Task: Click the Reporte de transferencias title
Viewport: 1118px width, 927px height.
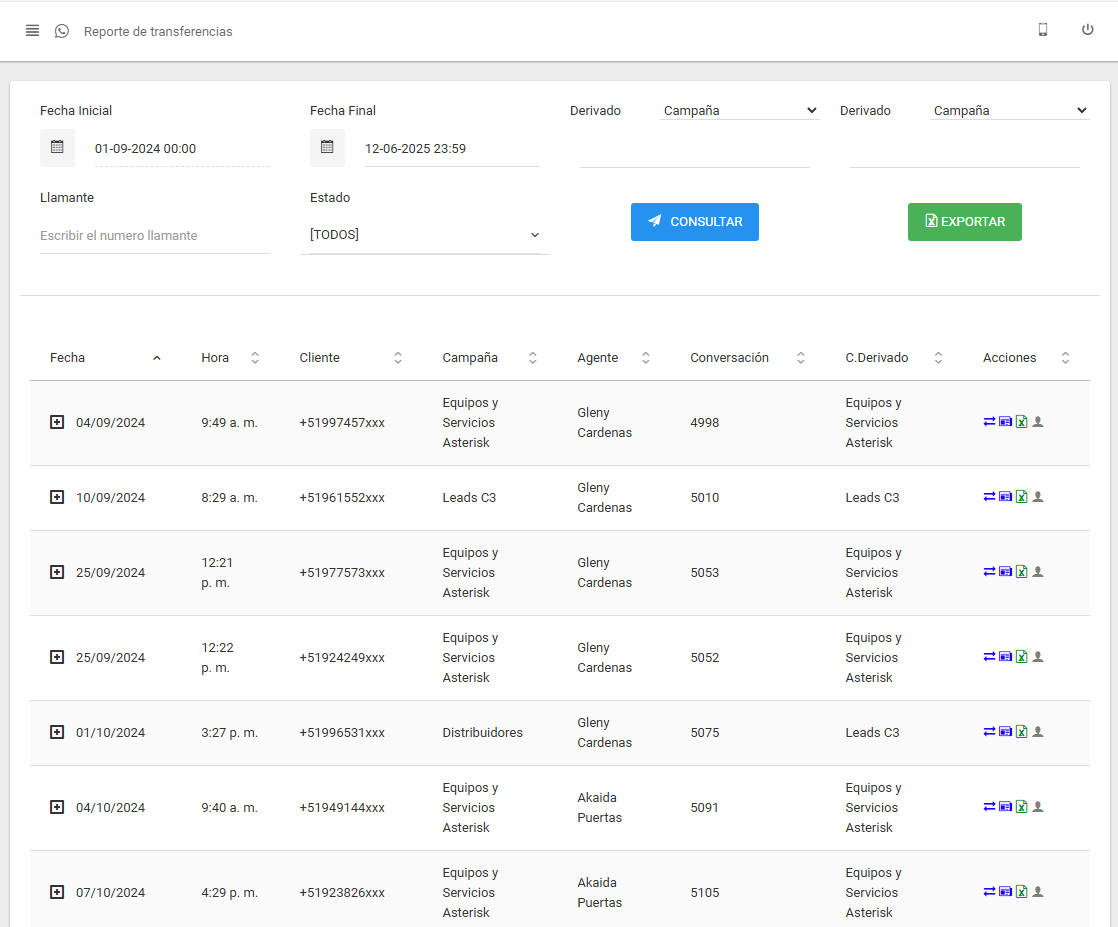Action: tap(158, 31)
